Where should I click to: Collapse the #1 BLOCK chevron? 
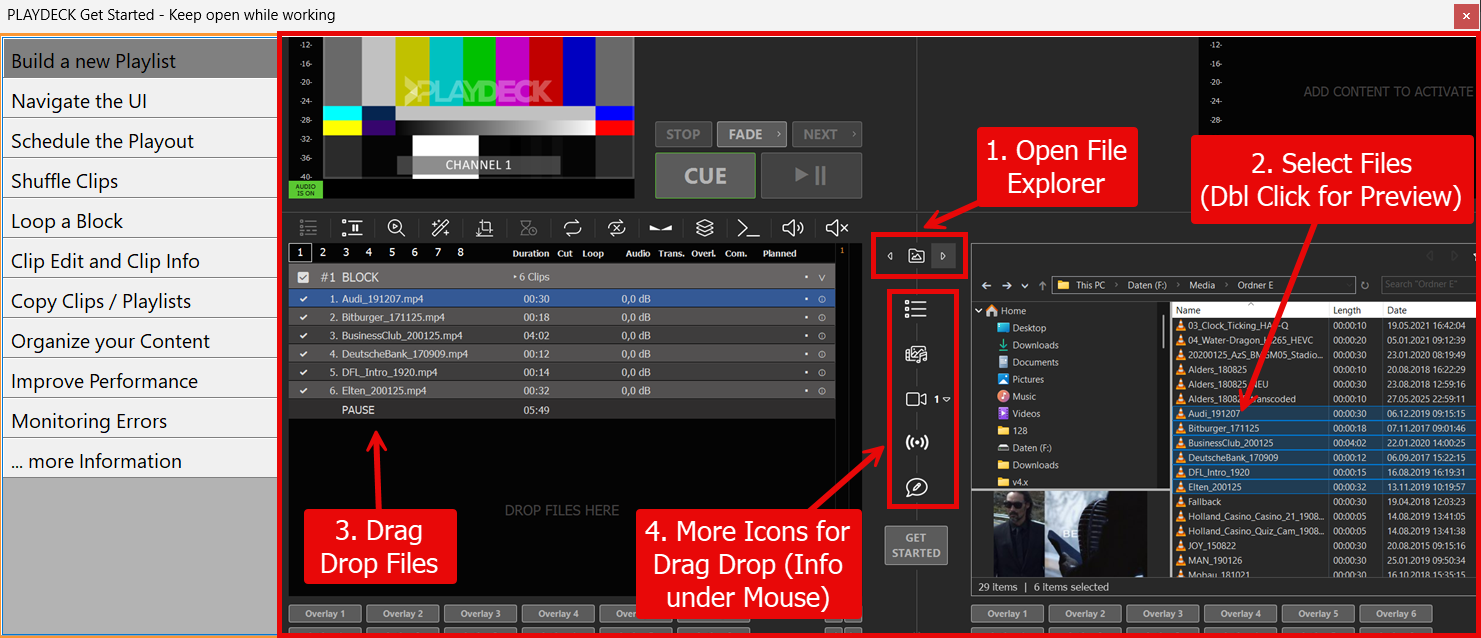(822, 278)
